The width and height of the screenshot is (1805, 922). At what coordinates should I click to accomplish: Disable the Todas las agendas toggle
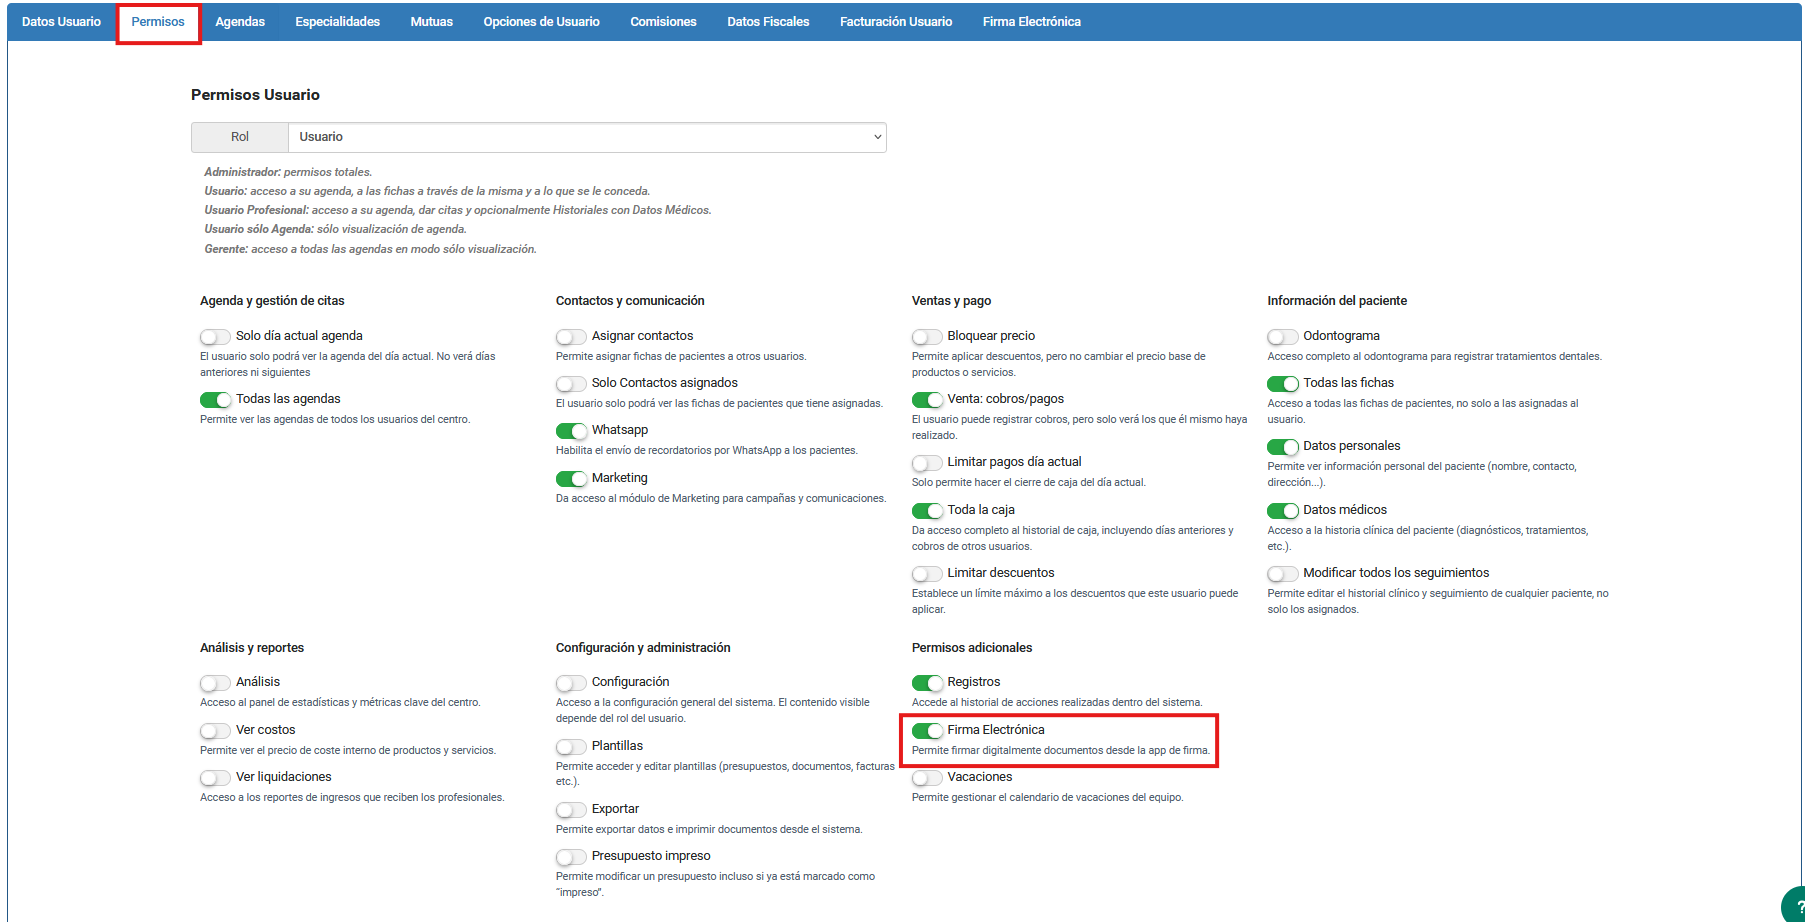point(215,400)
